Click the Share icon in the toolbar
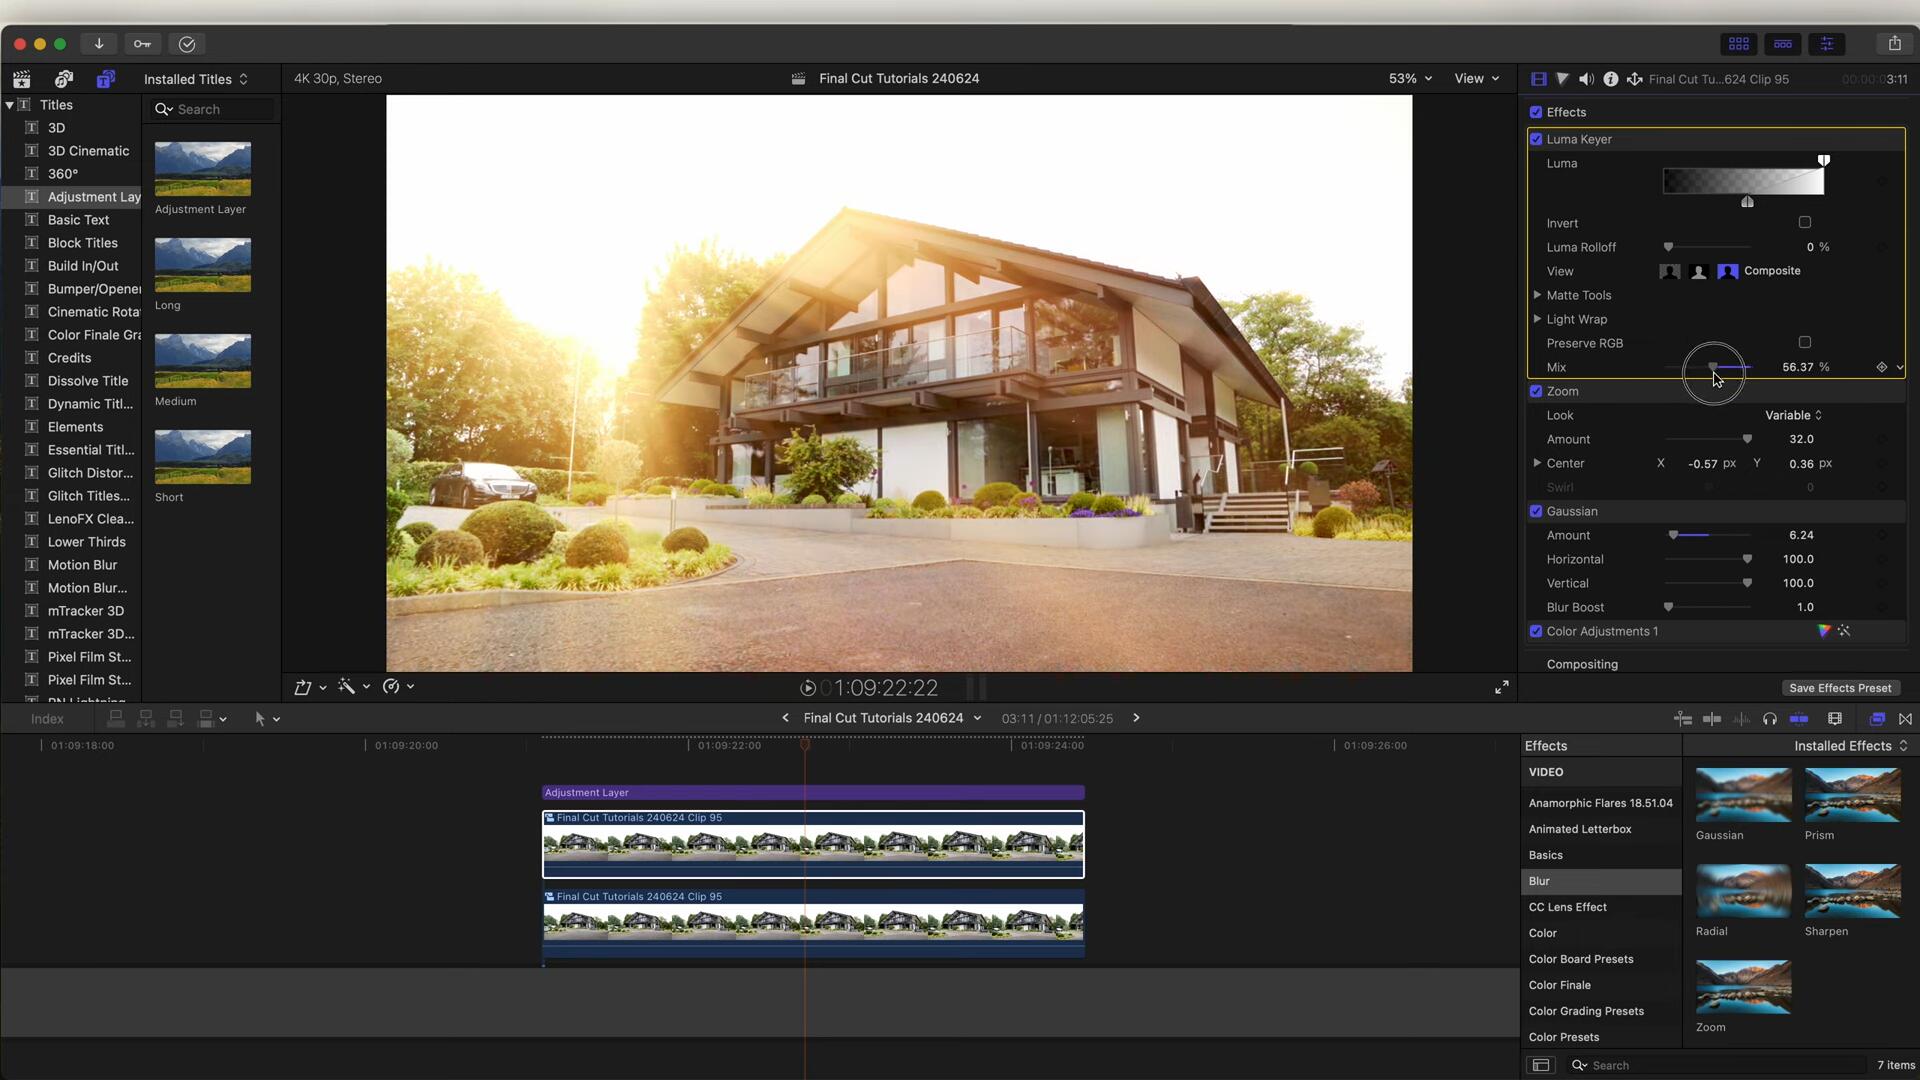This screenshot has width=1920, height=1080. point(1894,43)
